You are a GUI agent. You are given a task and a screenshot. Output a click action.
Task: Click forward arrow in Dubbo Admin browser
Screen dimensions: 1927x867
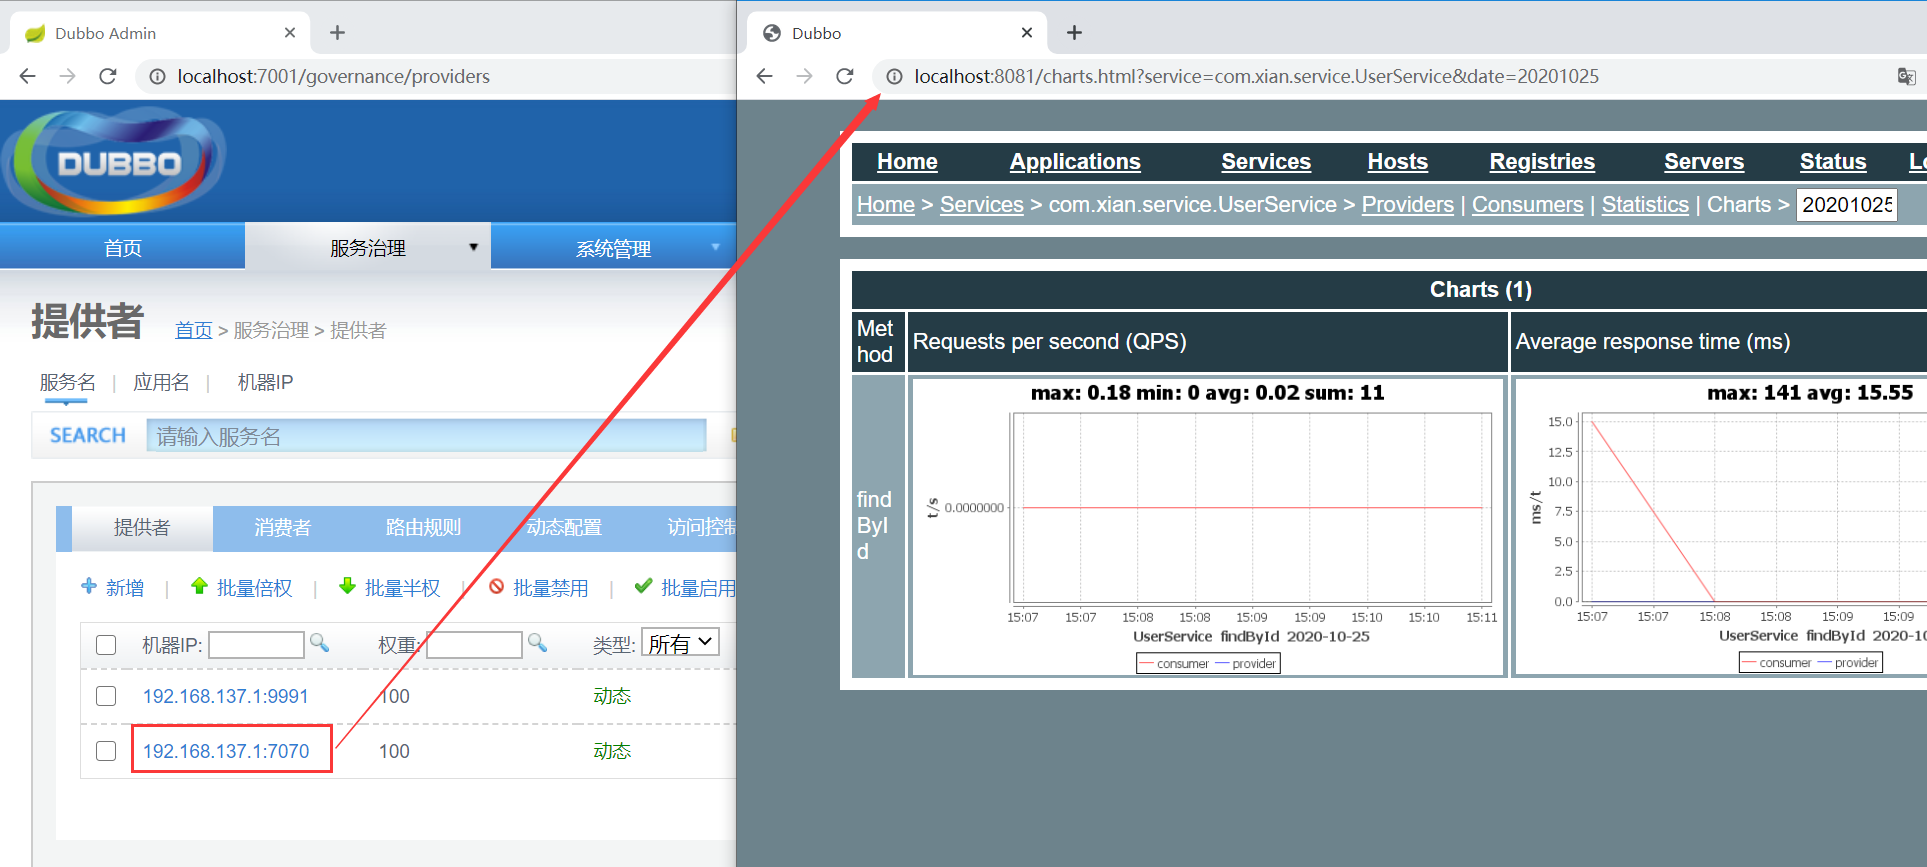pos(68,76)
